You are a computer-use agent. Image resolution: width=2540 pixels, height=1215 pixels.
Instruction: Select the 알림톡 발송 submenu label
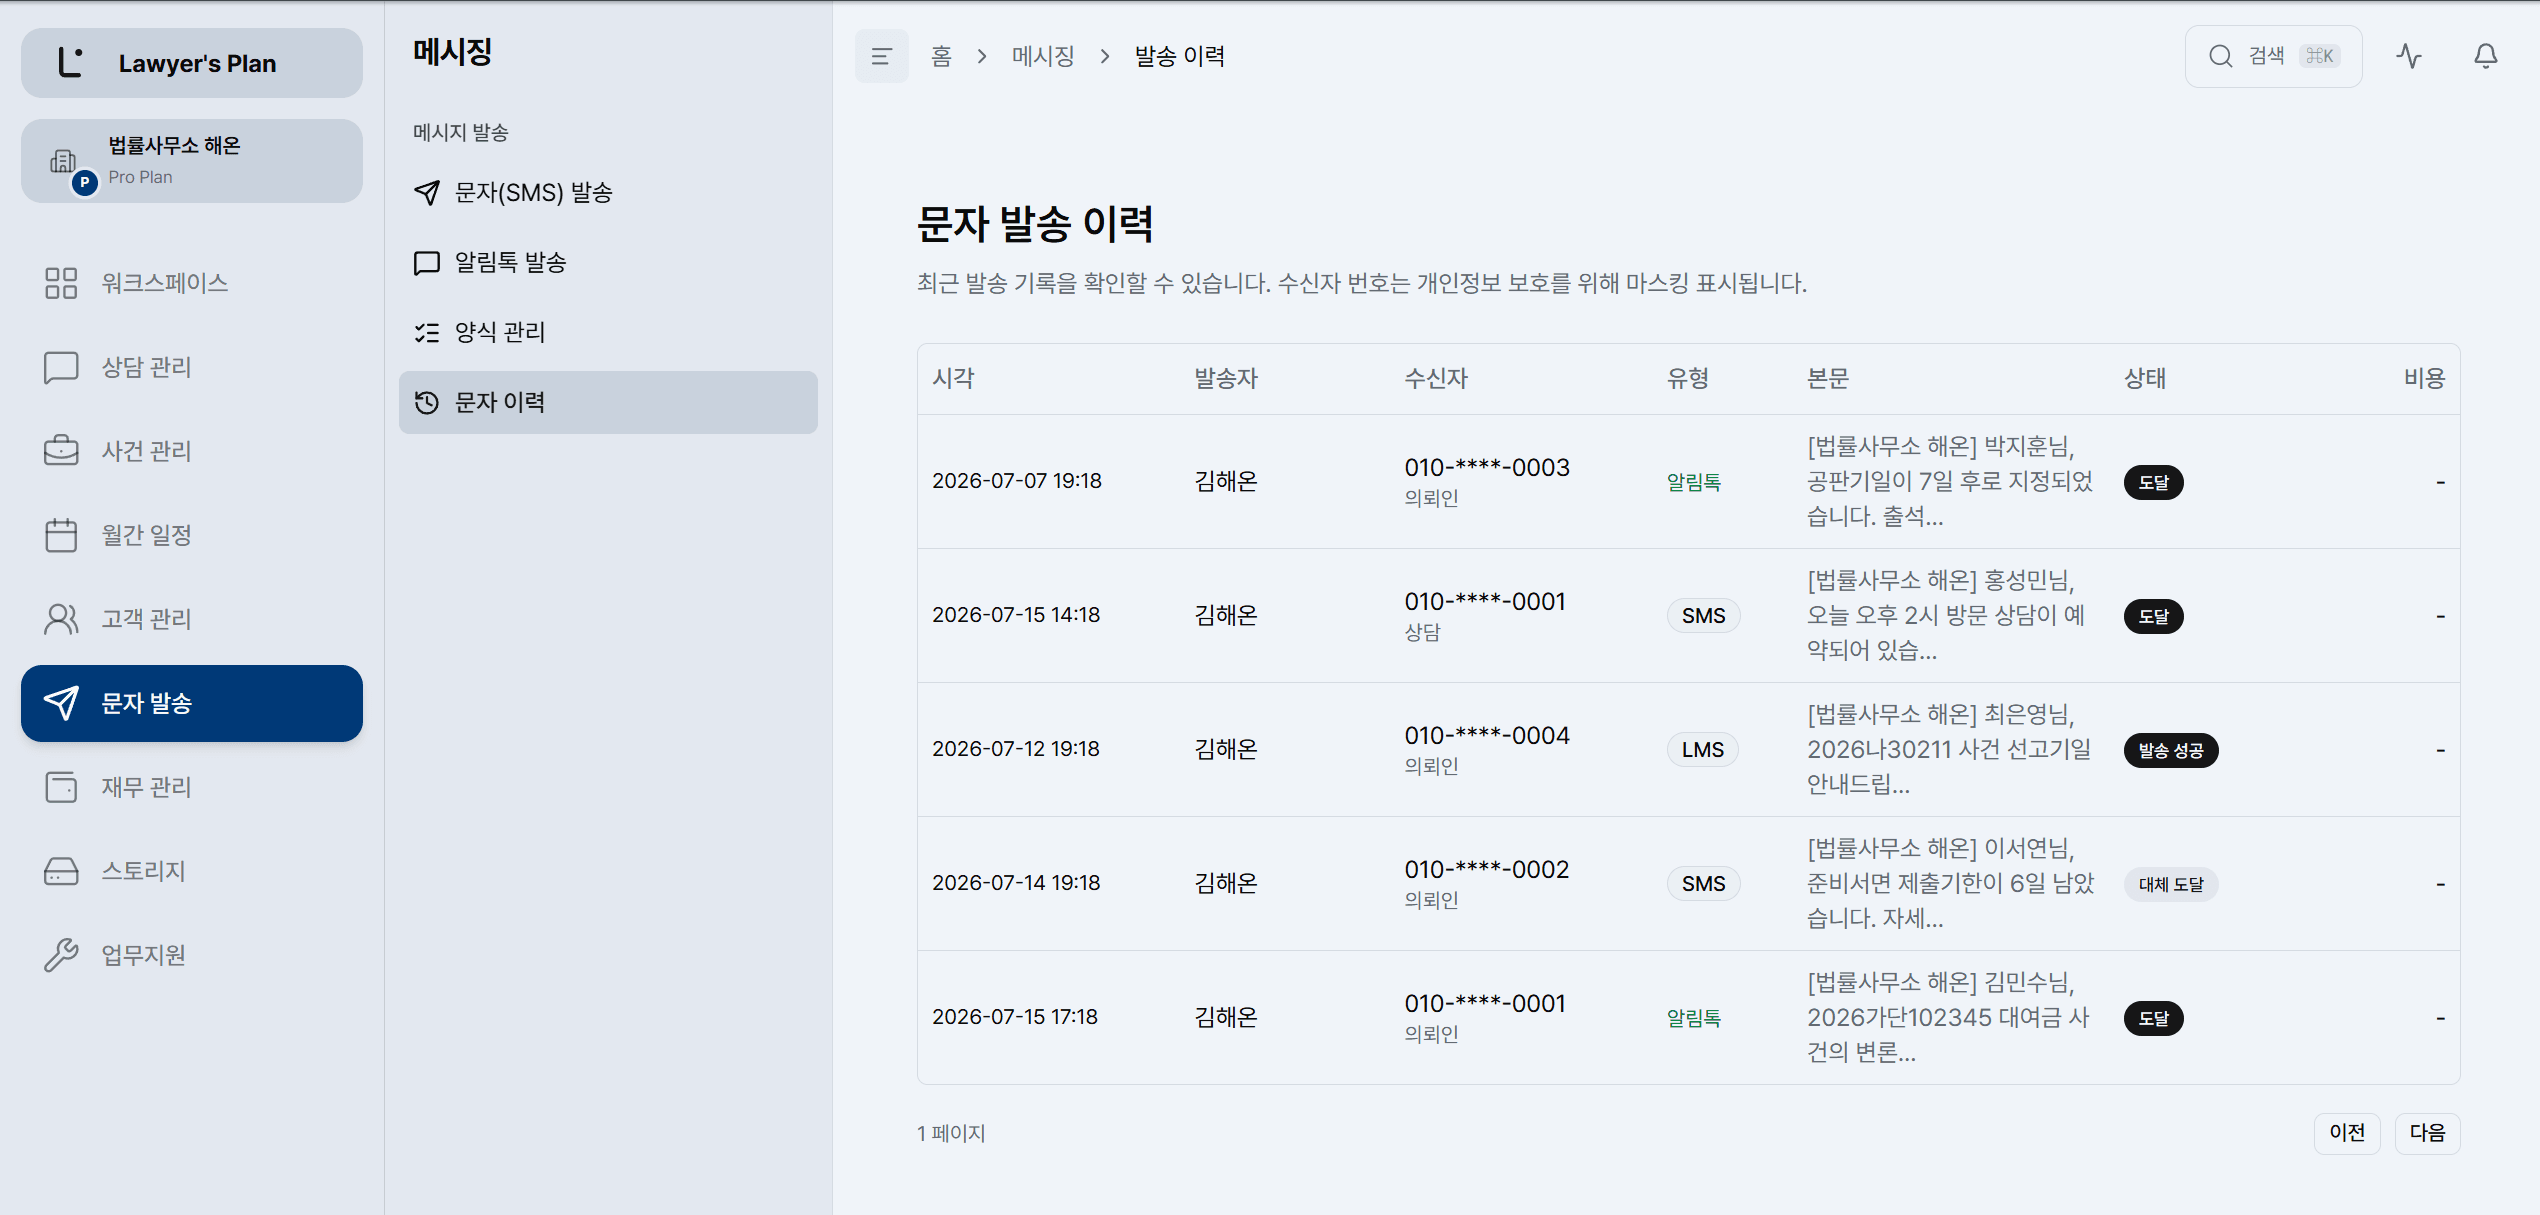pyautogui.click(x=511, y=263)
